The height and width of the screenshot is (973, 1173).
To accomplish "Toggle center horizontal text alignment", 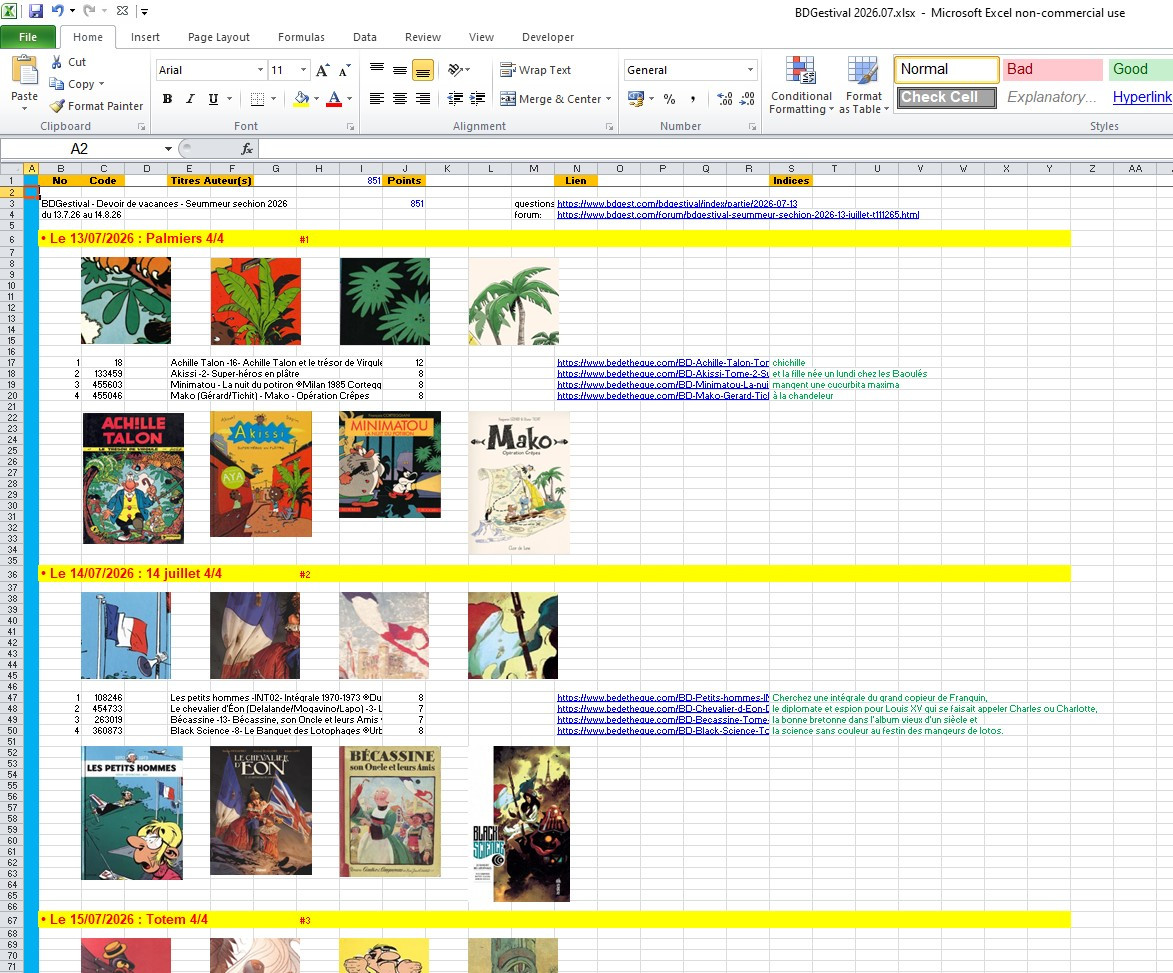I will pos(400,99).
